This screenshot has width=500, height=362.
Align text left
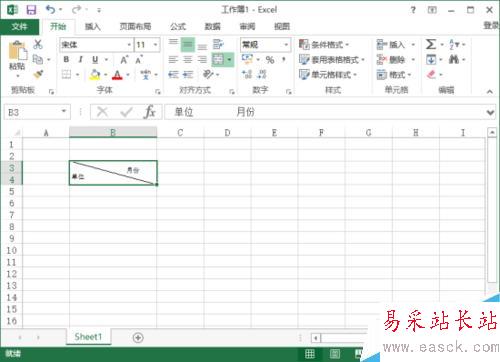pyautogui.click(x=173, y=59)
